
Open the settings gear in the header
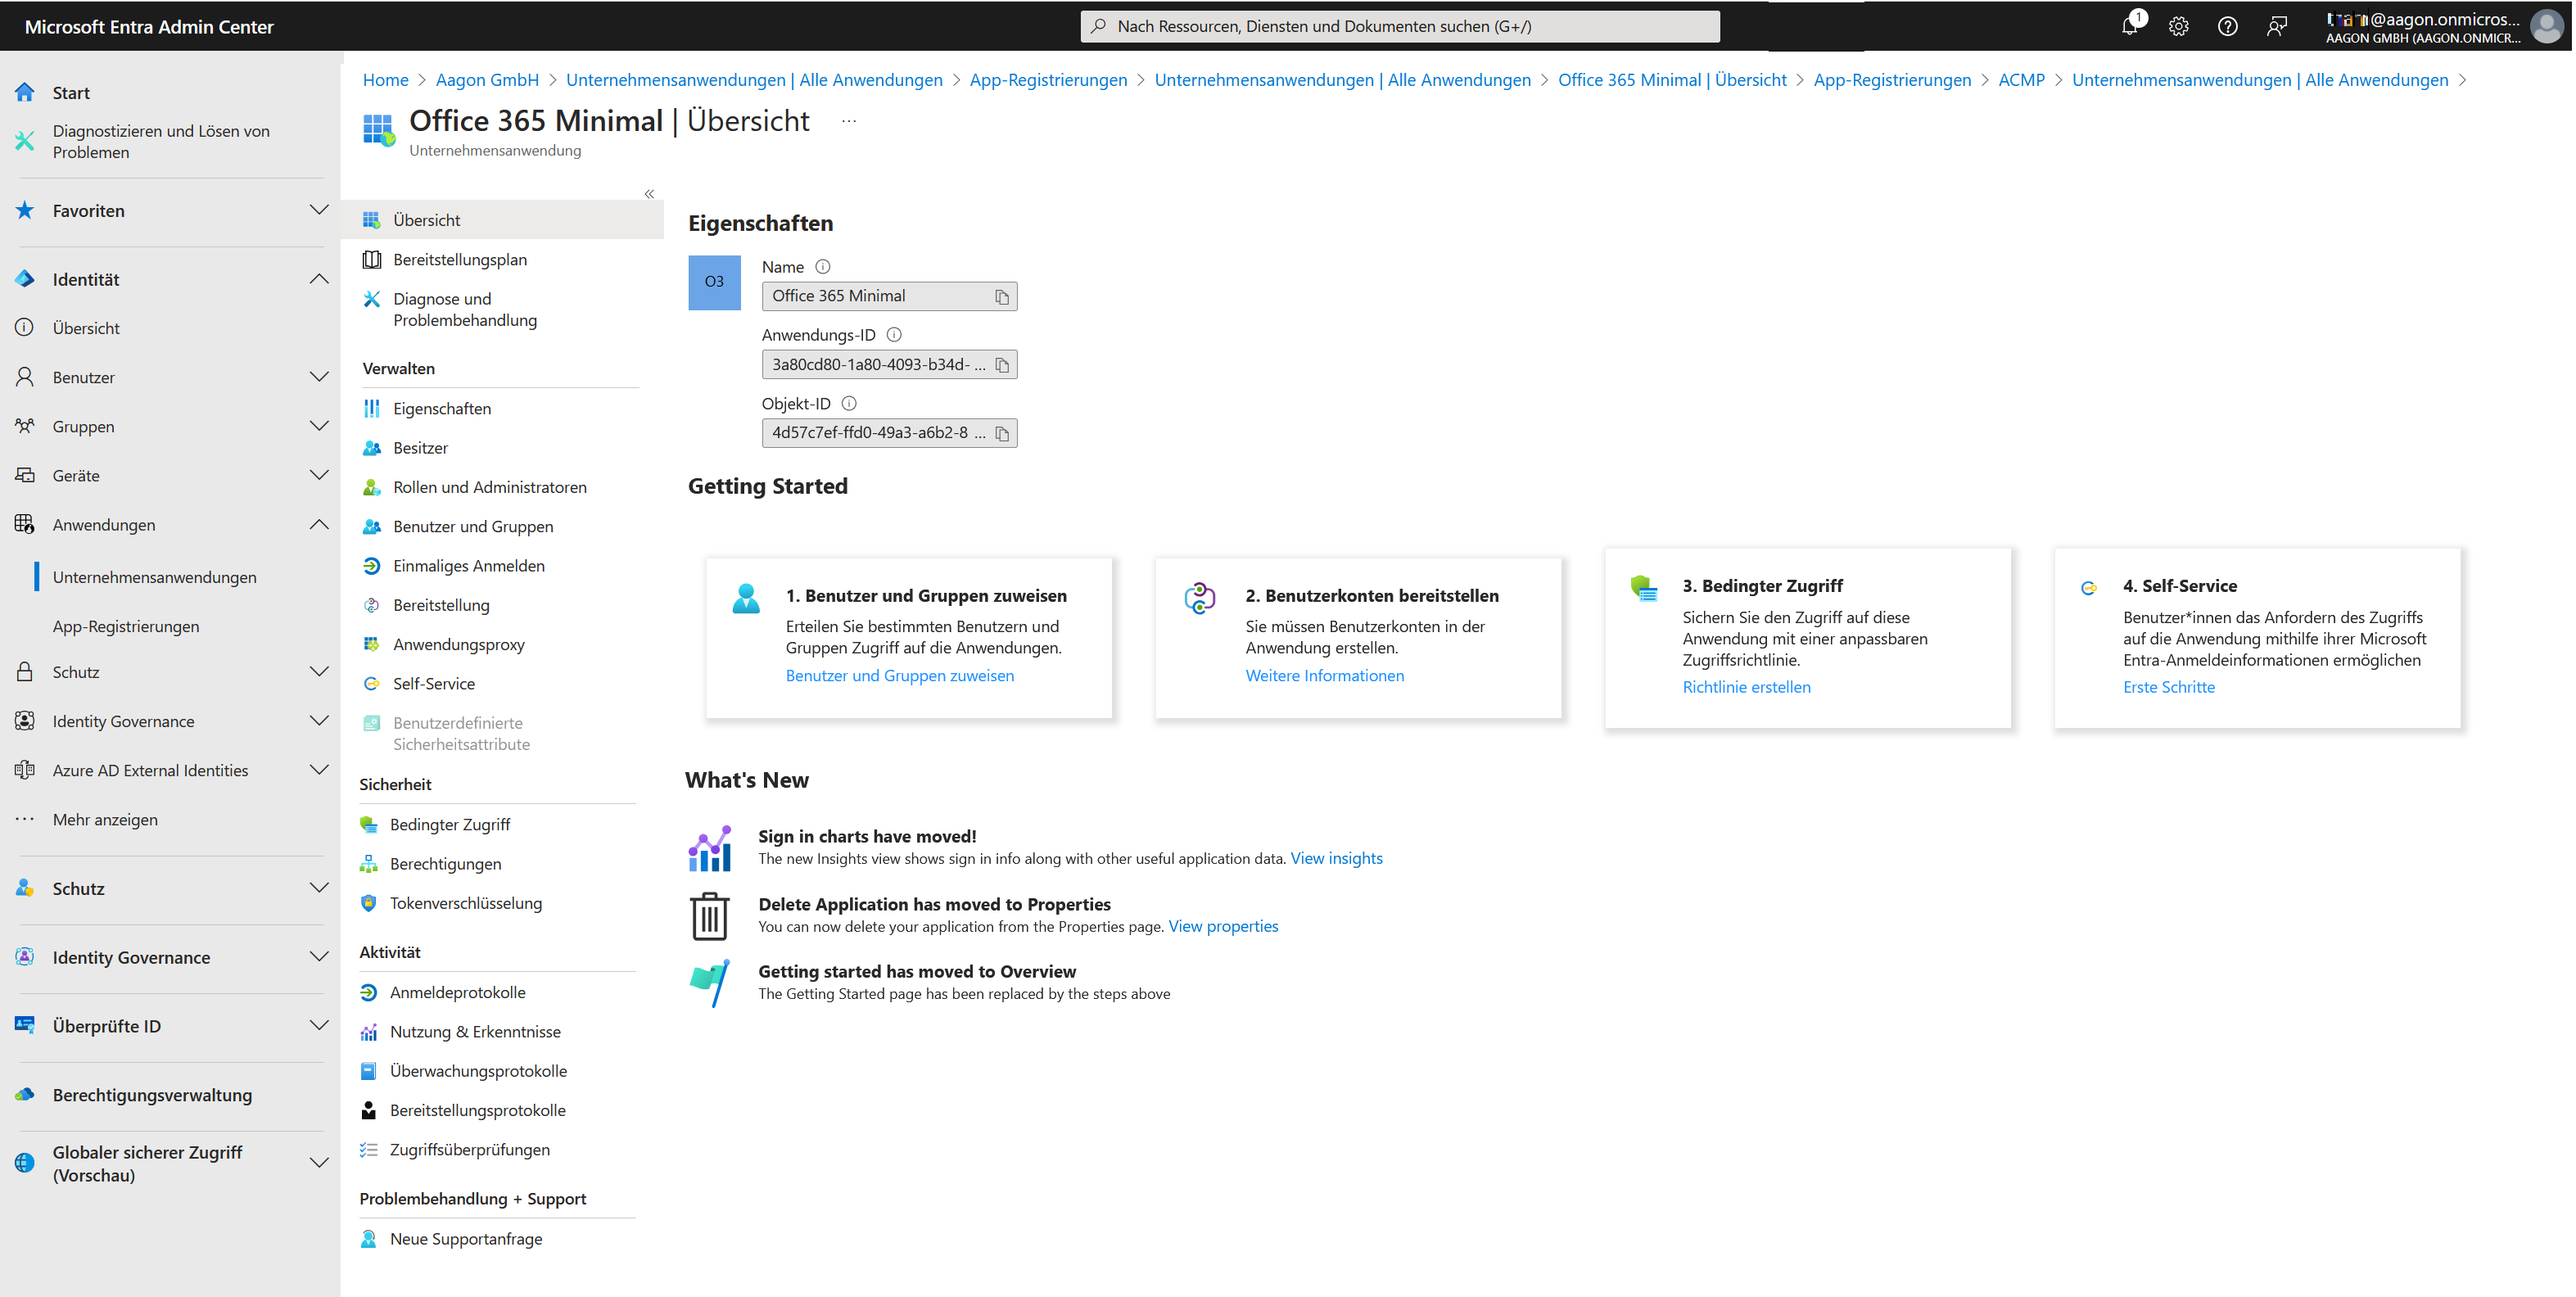pyautogui.click(x=2179, y=26)
